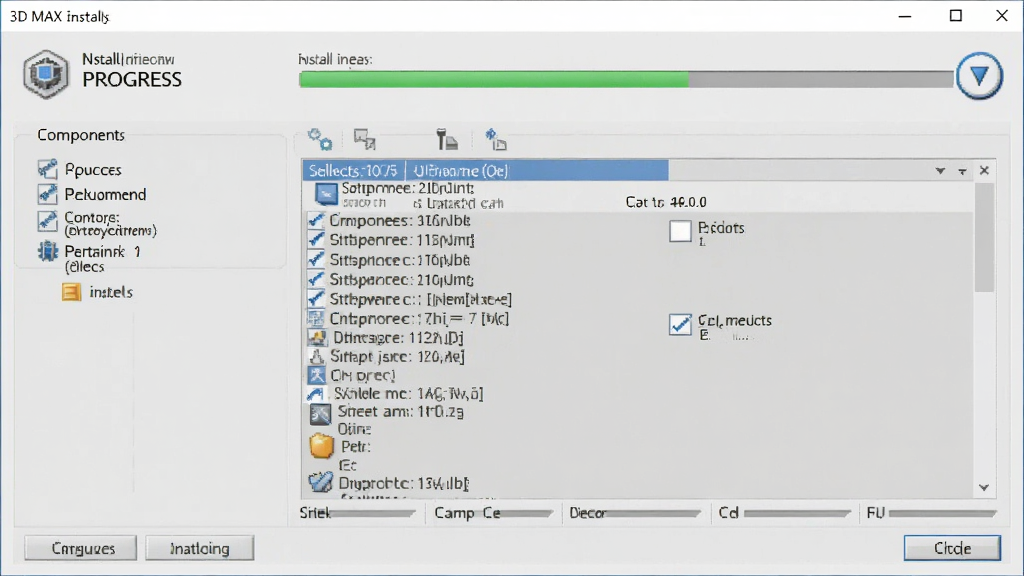The image size is (1024, 576).
Task: Click the installer hexagon logo icon
Action: point(46,74)
